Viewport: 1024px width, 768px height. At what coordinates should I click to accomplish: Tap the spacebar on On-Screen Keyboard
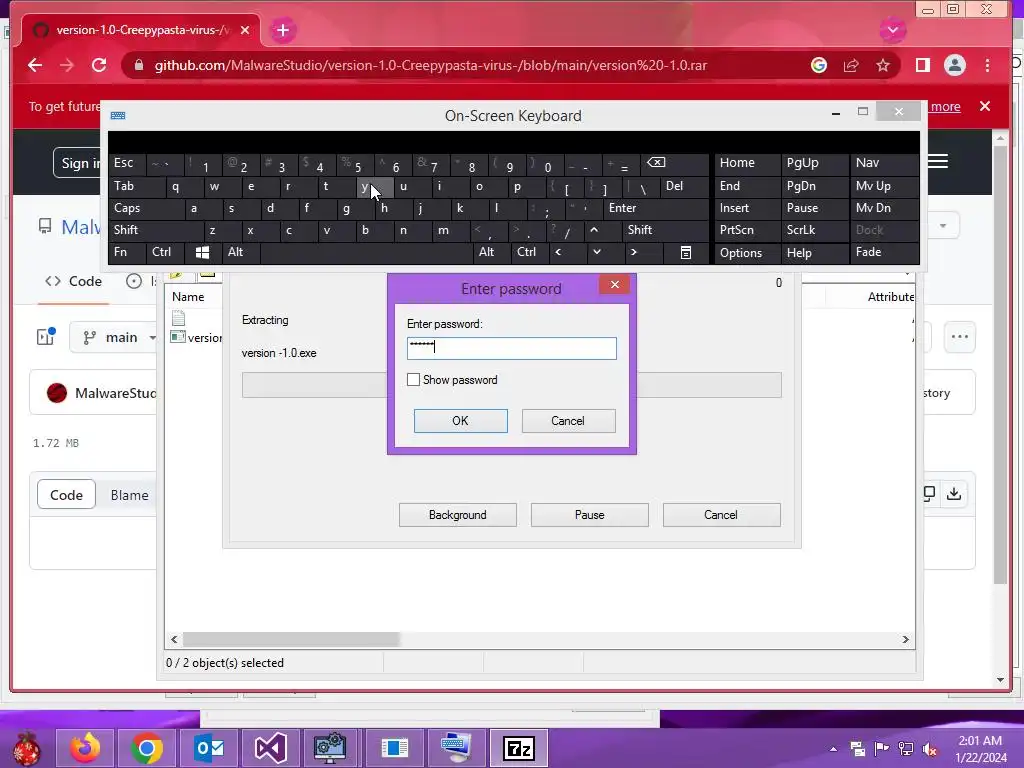pyautogui.click(x=367, y=252)
